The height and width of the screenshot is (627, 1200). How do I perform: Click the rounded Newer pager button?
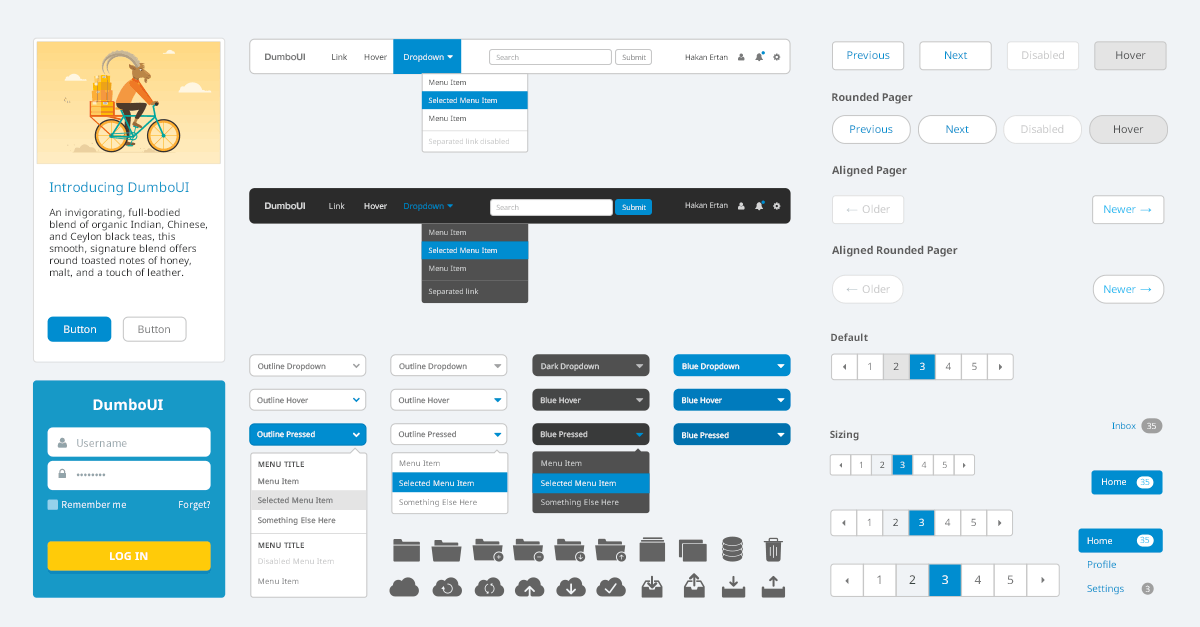click(1128, 289)
